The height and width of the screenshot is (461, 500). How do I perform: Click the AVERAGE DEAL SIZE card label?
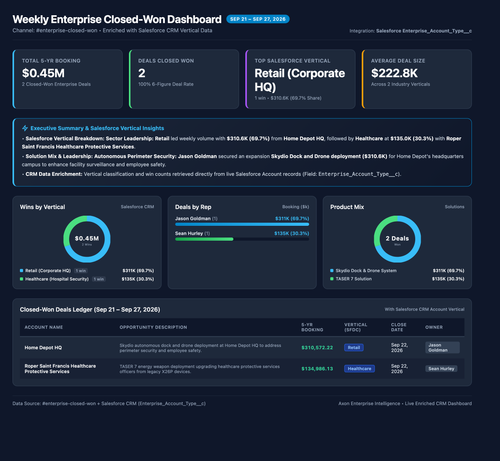coord(398,61)
